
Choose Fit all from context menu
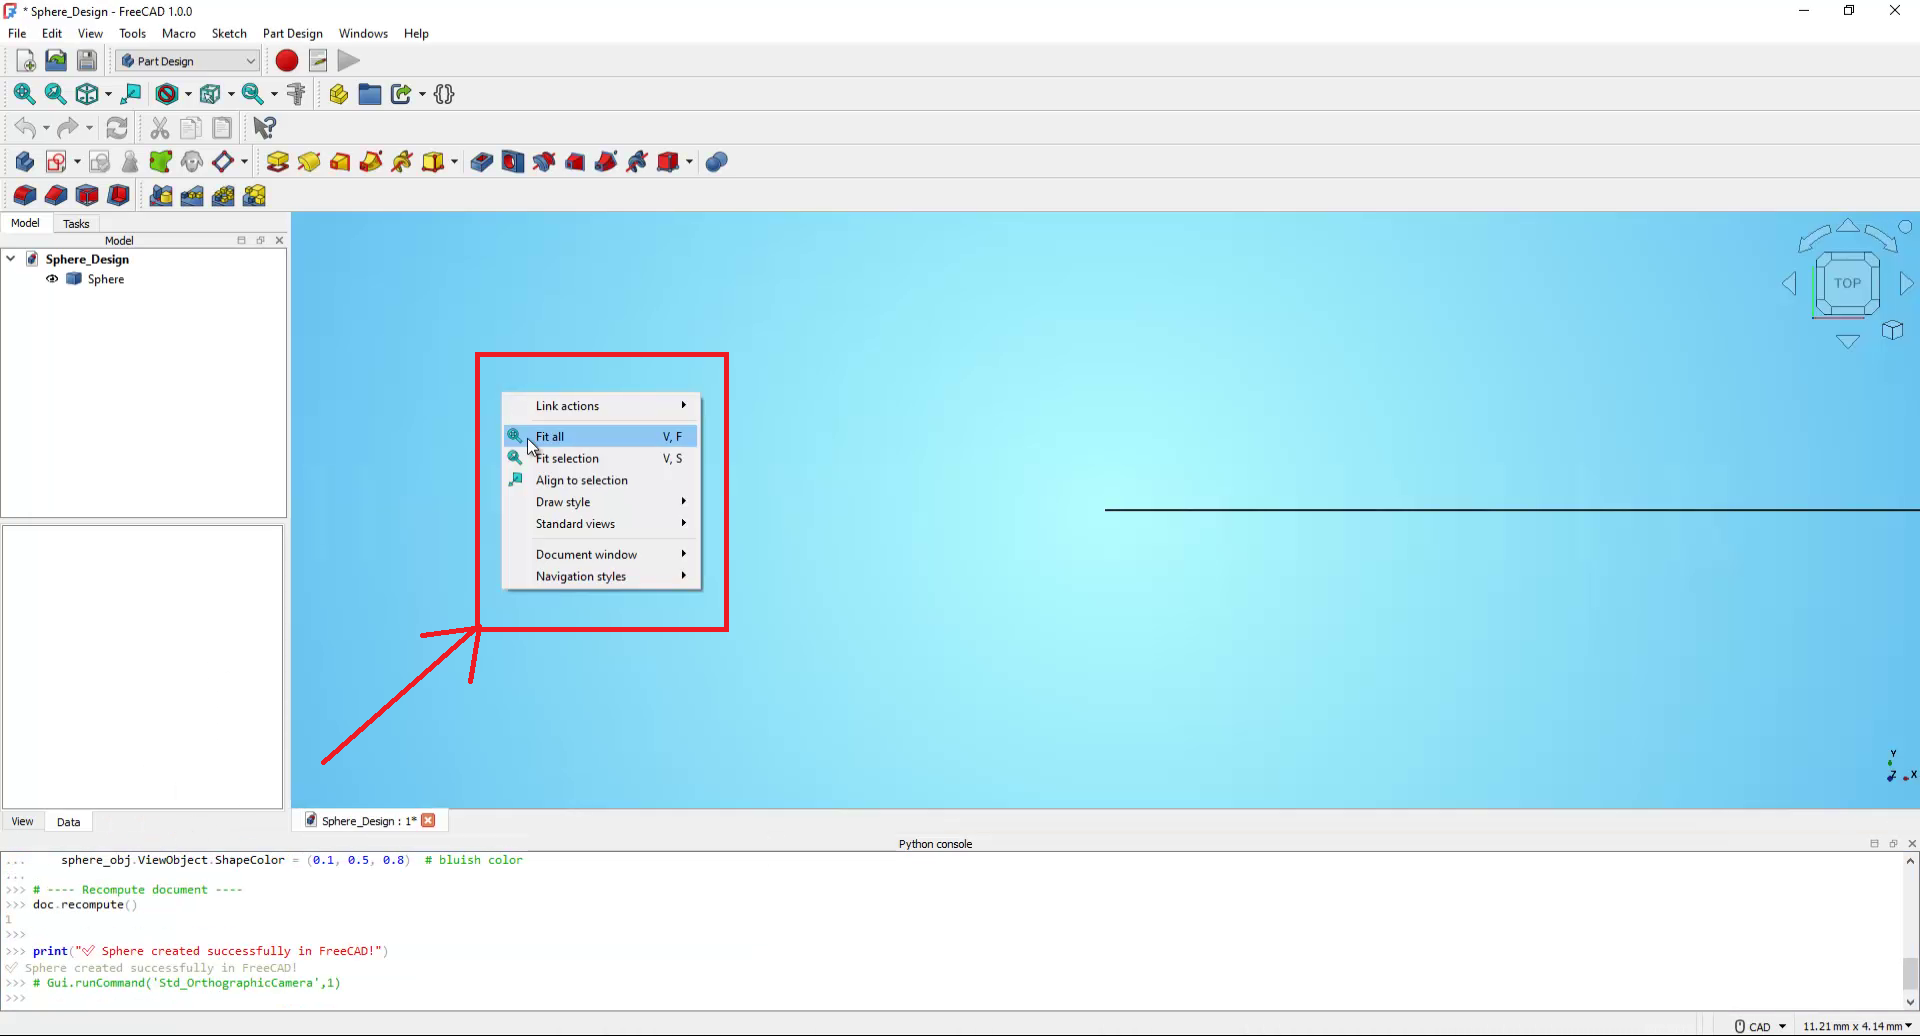(550, 437)
